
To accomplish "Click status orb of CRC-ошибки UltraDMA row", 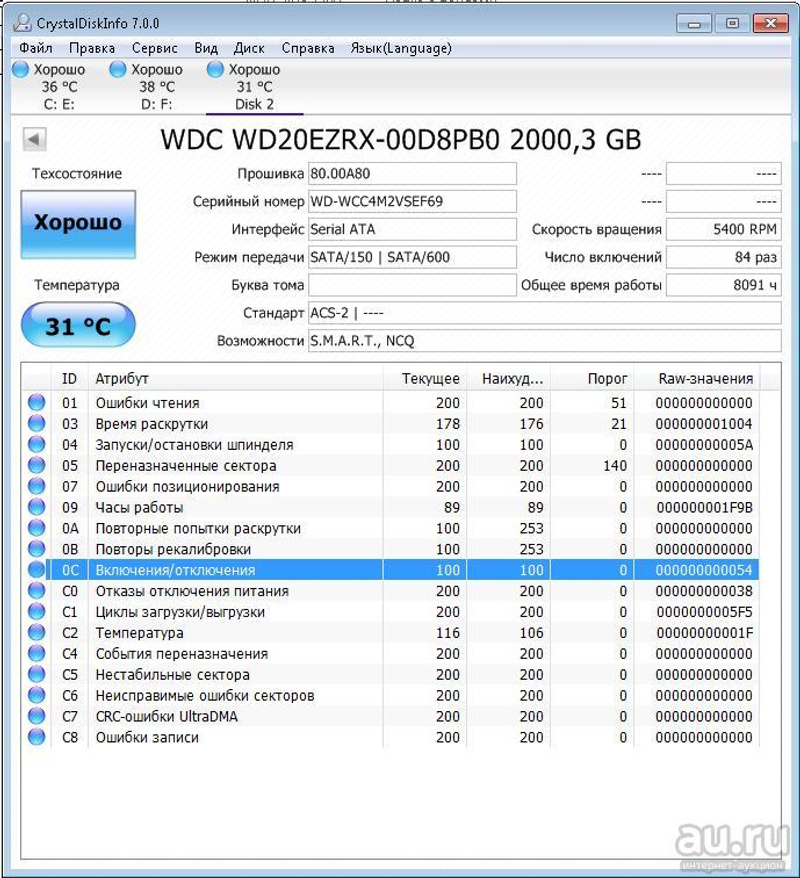I will click(37, 716).
